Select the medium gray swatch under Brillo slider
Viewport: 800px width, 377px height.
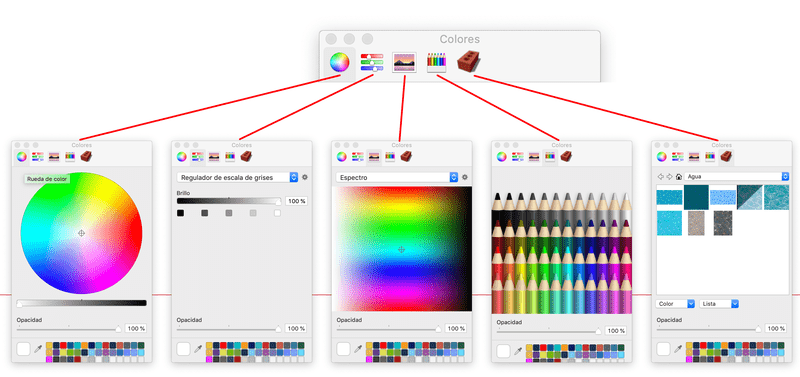(229, 213)
